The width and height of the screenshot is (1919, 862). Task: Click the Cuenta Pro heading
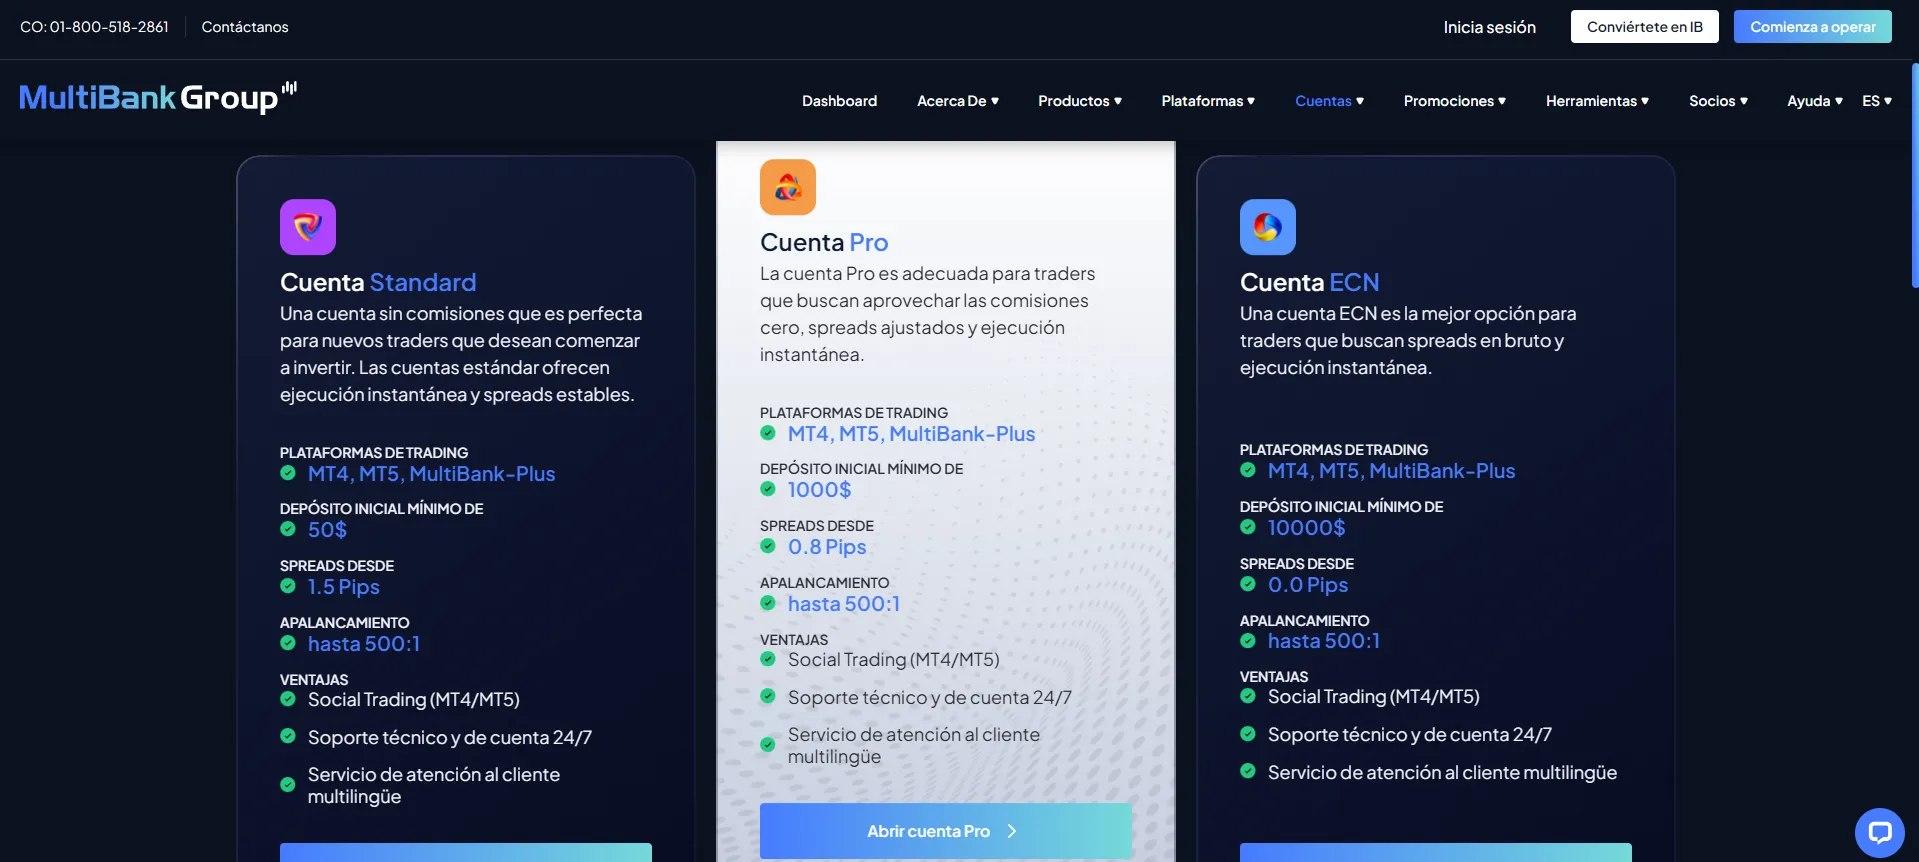click(824, 242)
